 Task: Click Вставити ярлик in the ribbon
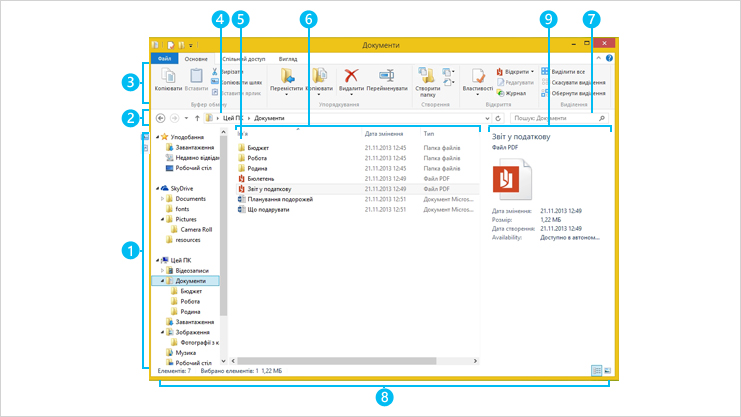click(x=236, y=93)
